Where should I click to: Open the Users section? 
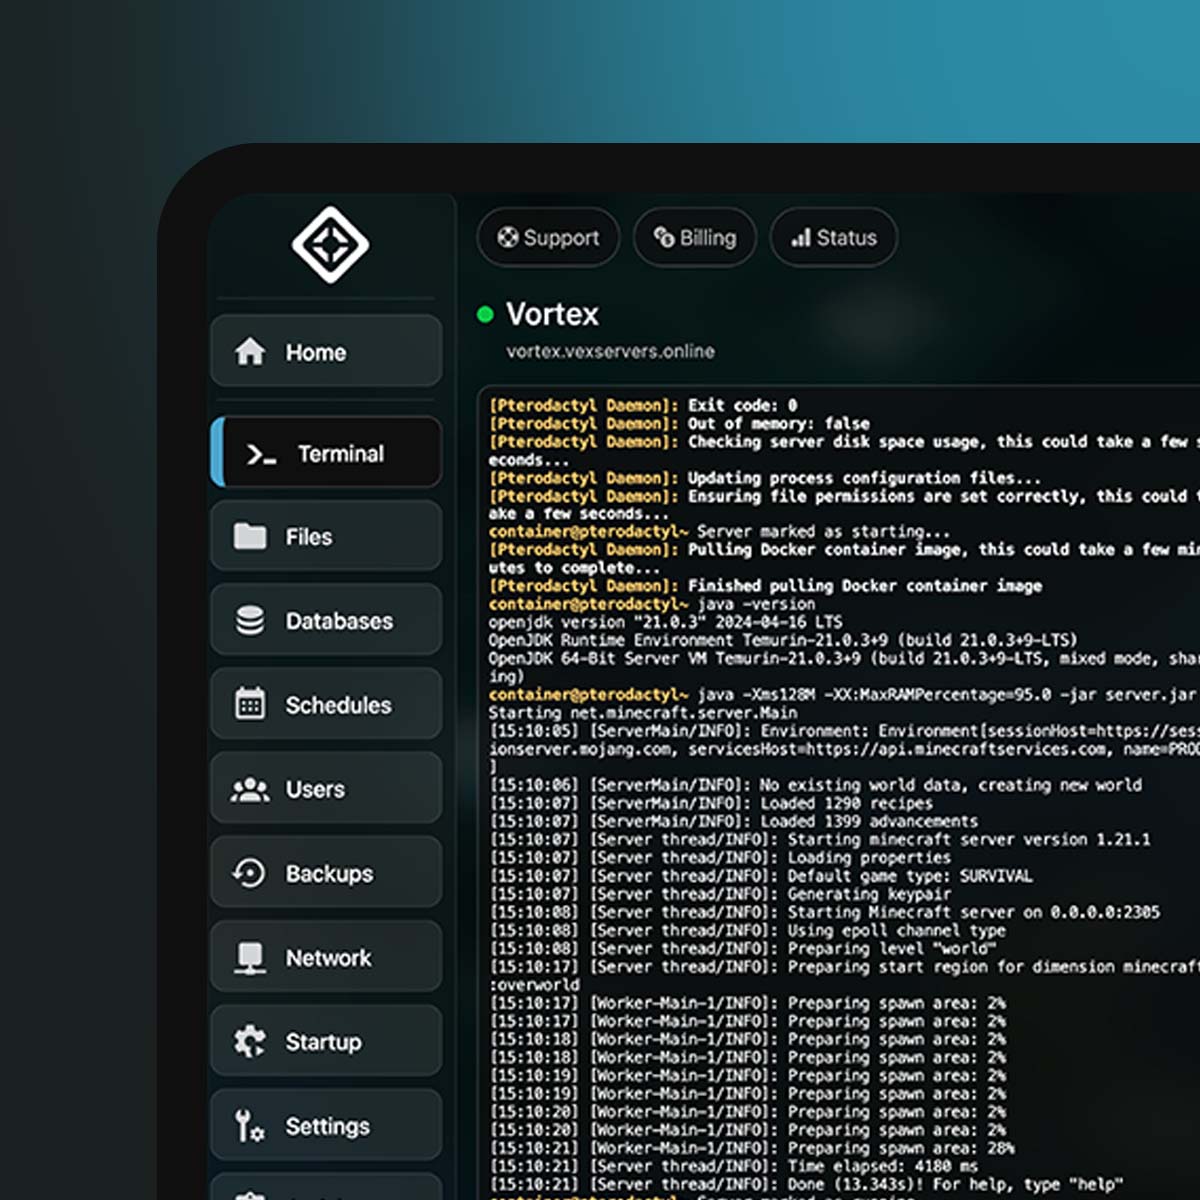pos(326,788)
